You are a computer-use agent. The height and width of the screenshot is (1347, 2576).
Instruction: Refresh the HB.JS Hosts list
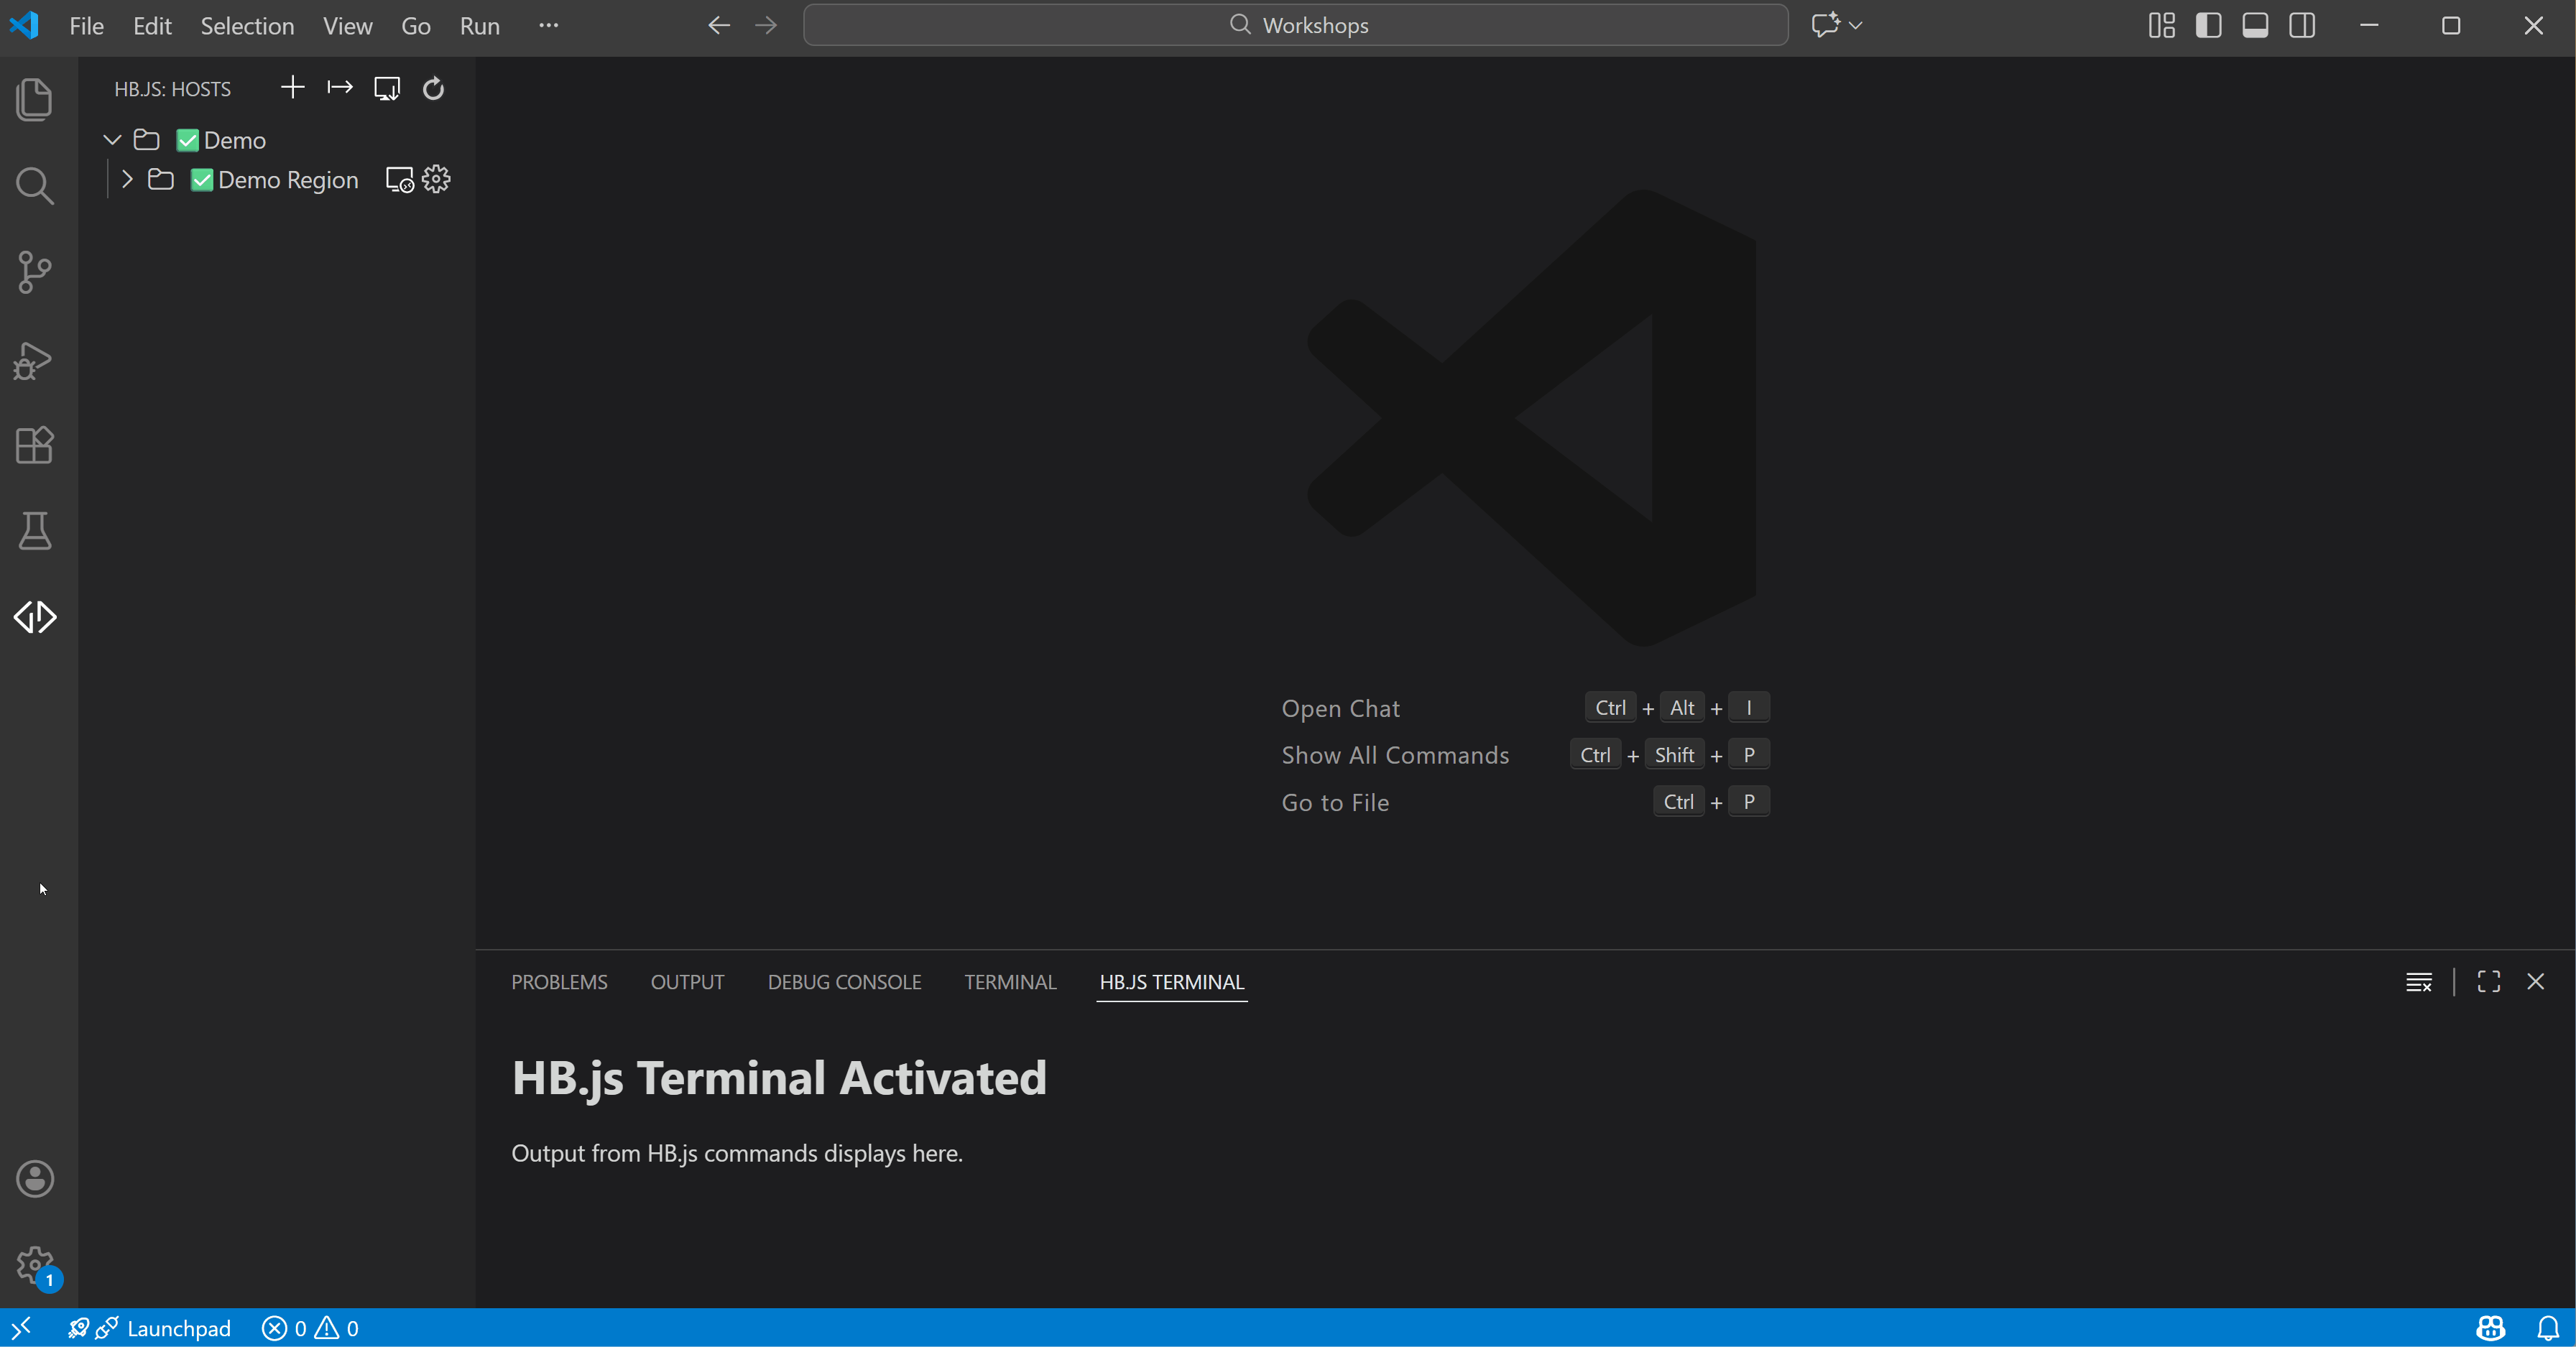pos(432,88)
